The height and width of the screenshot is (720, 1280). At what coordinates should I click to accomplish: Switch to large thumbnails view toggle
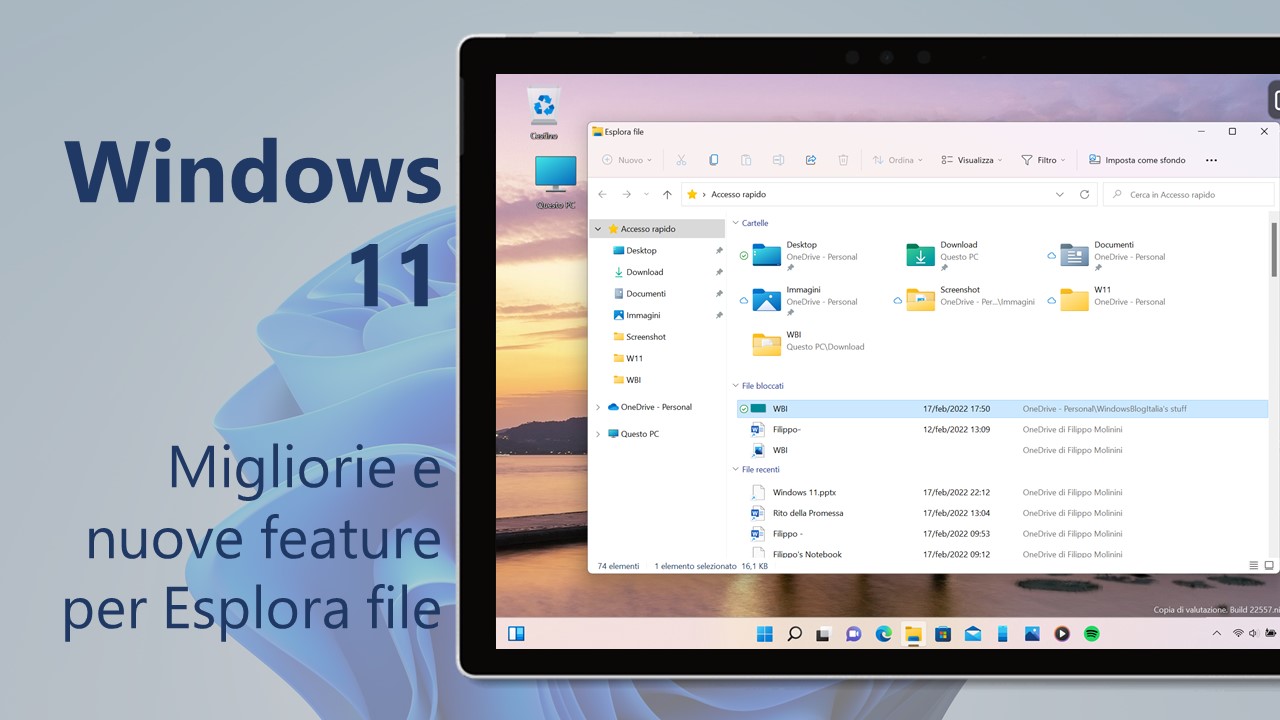1270,565
